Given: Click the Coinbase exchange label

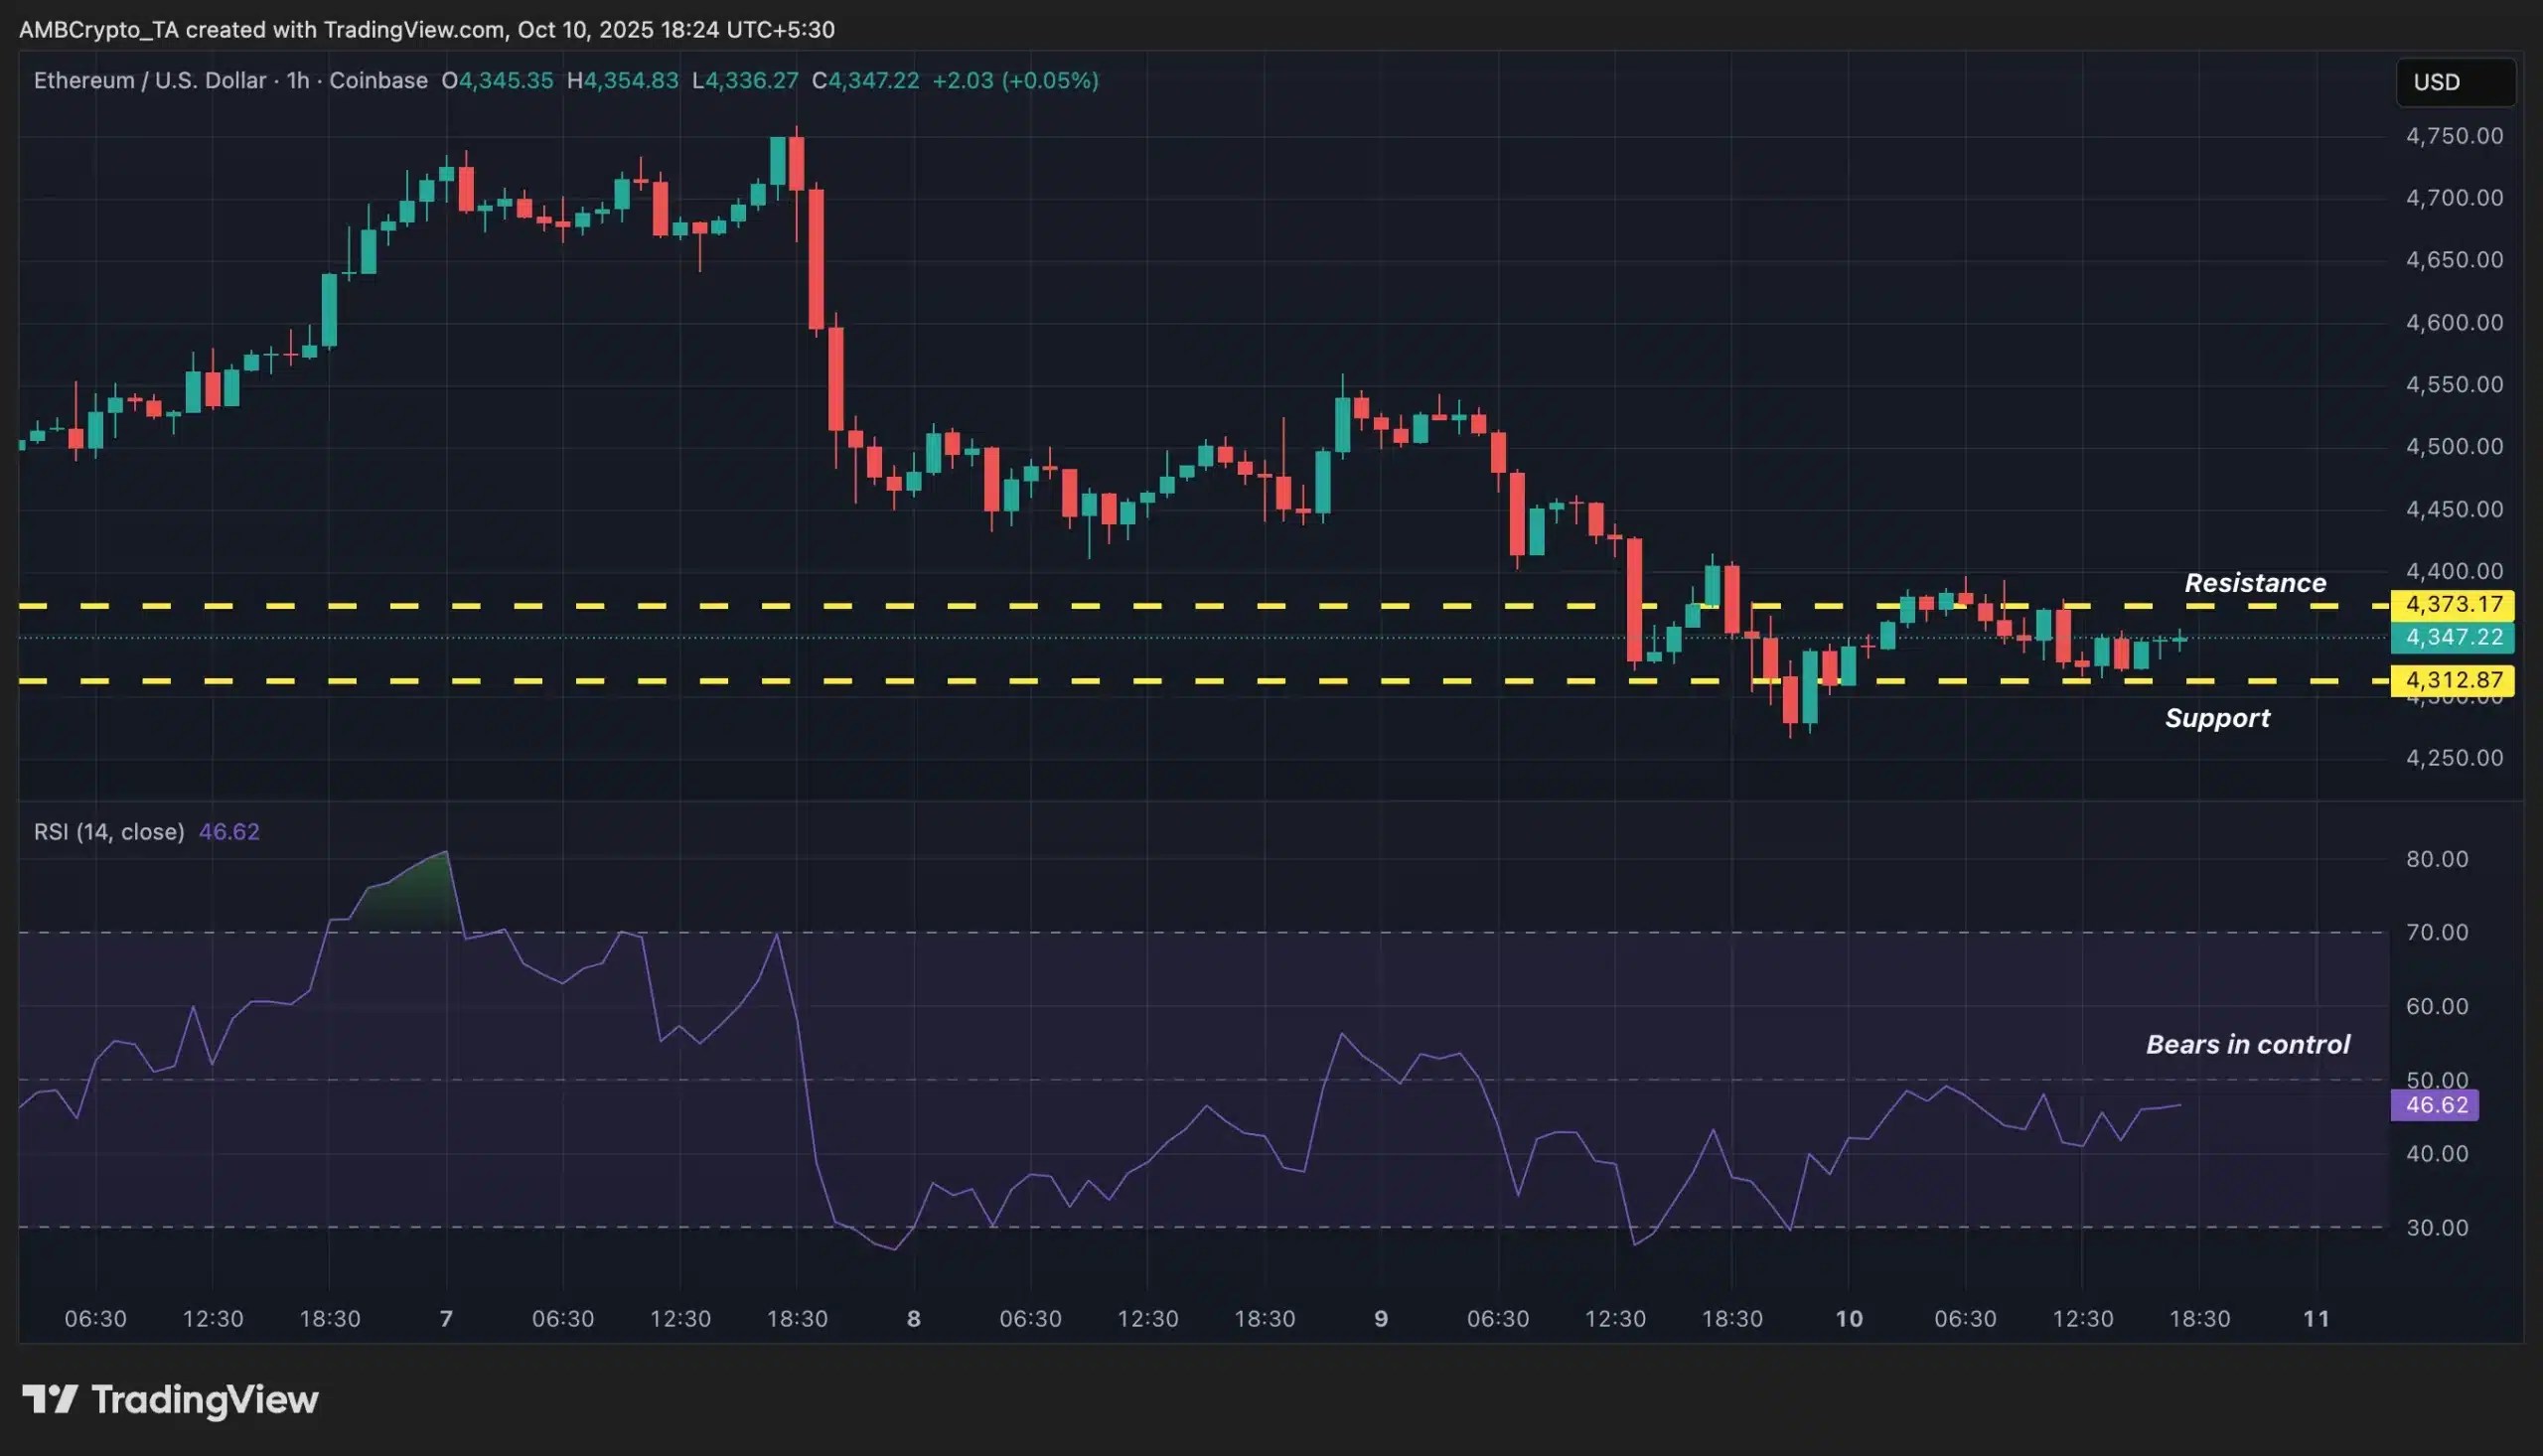Looking at the screenshot, I should [378, 81].
